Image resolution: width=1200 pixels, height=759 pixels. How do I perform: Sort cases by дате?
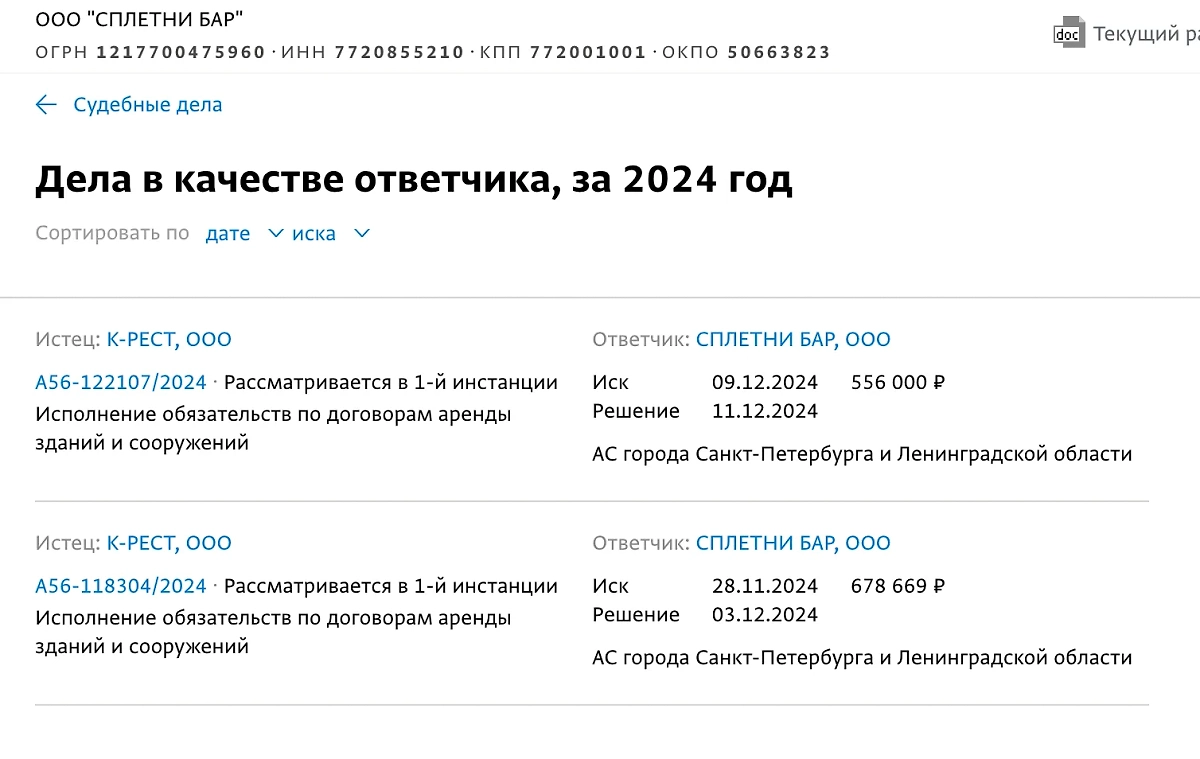coord(228,233)
